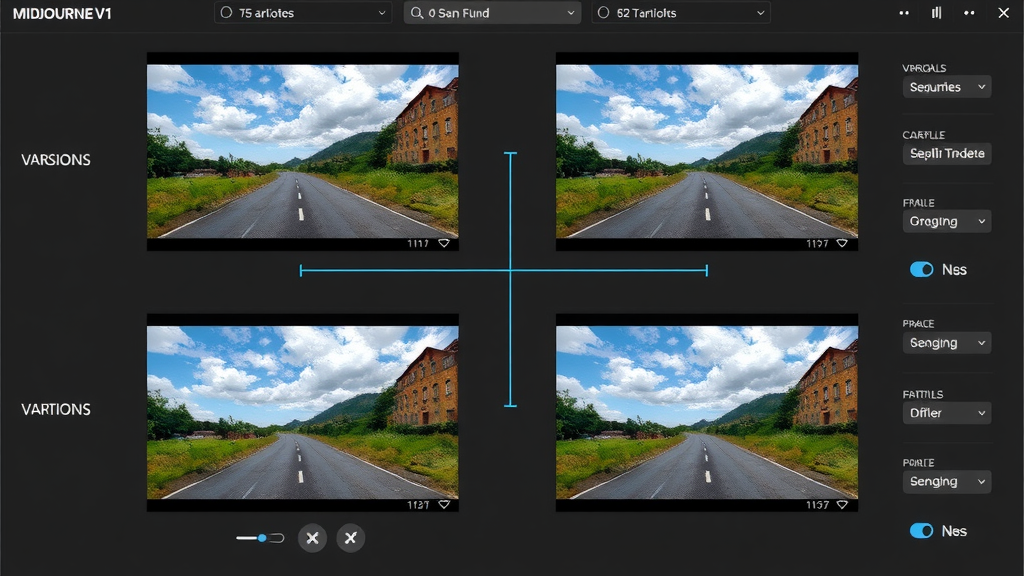Click the bar chart icon in the top bar
Viewport: 1024px width, 576px height.
pos(936,13)
